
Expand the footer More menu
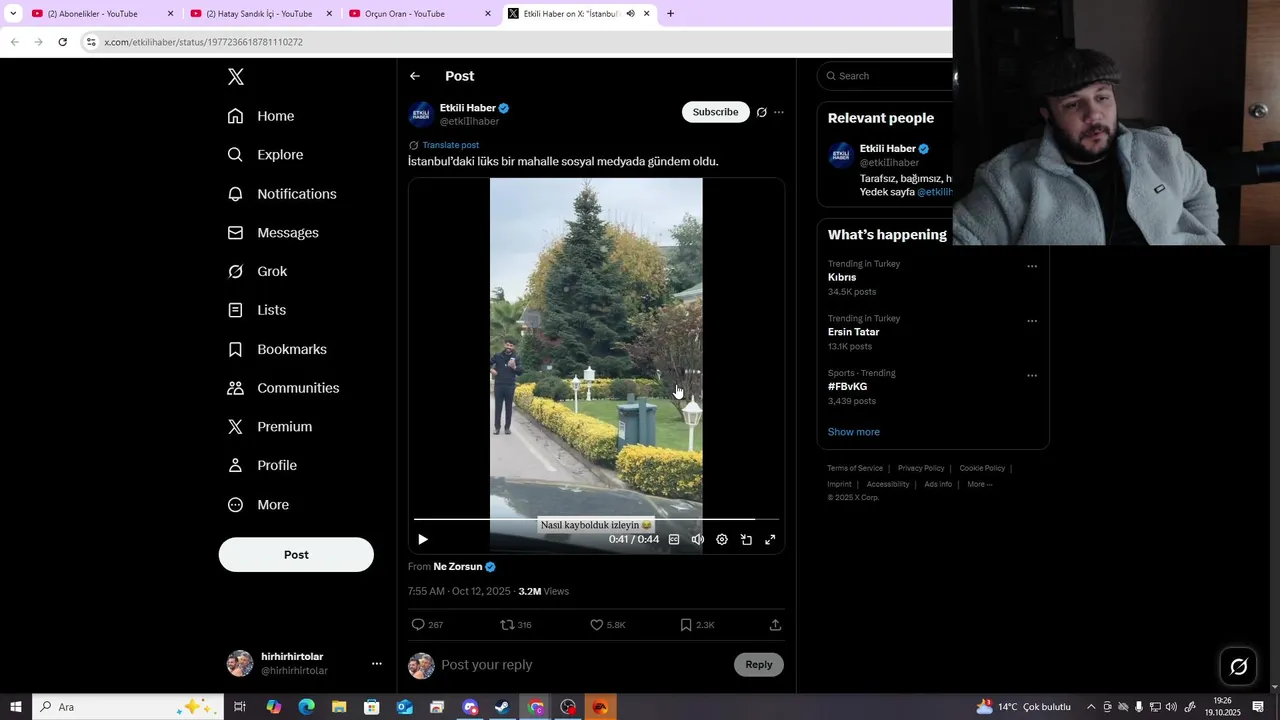(x=979, y=484)
